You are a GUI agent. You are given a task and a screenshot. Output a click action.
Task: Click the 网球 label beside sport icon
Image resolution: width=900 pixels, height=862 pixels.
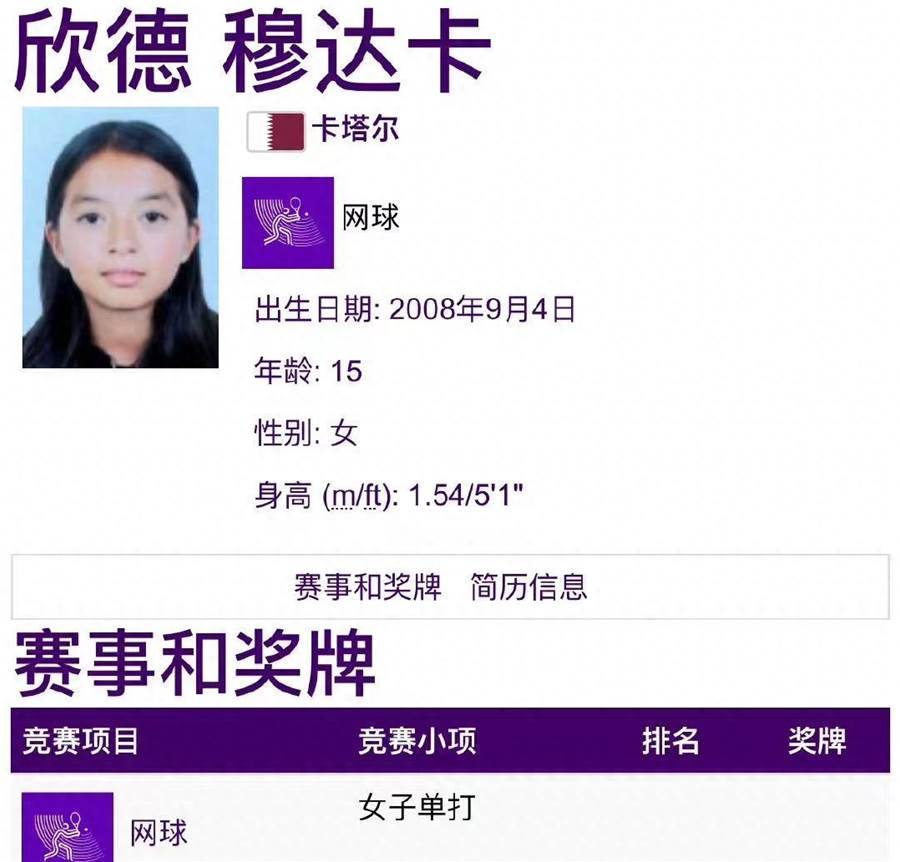click(370, 218)
